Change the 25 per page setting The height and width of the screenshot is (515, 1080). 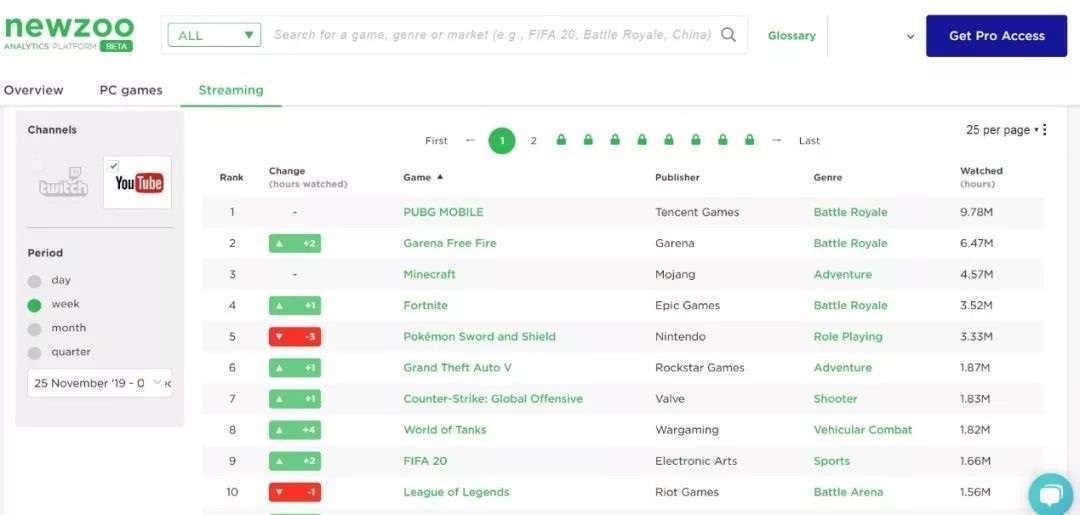click(1002, 129)
